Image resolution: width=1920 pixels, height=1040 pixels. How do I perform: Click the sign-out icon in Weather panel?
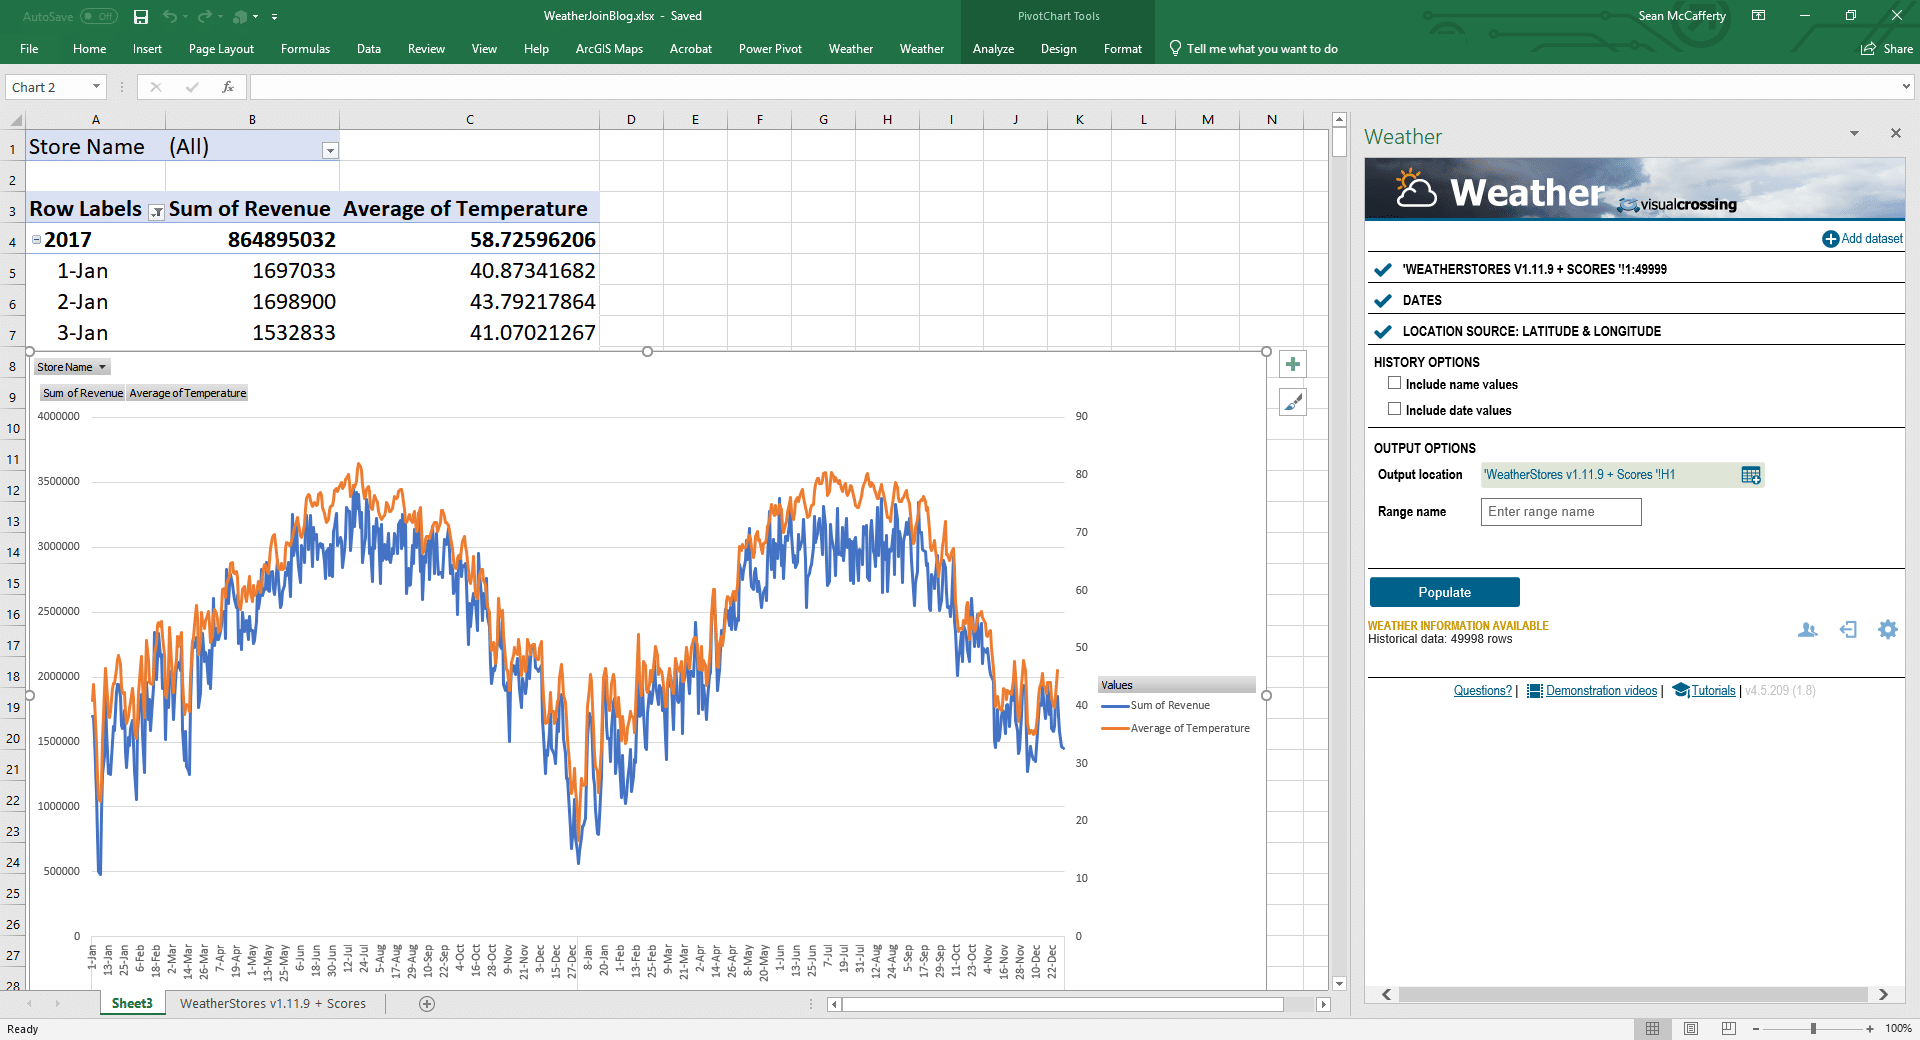[1849, 630]
